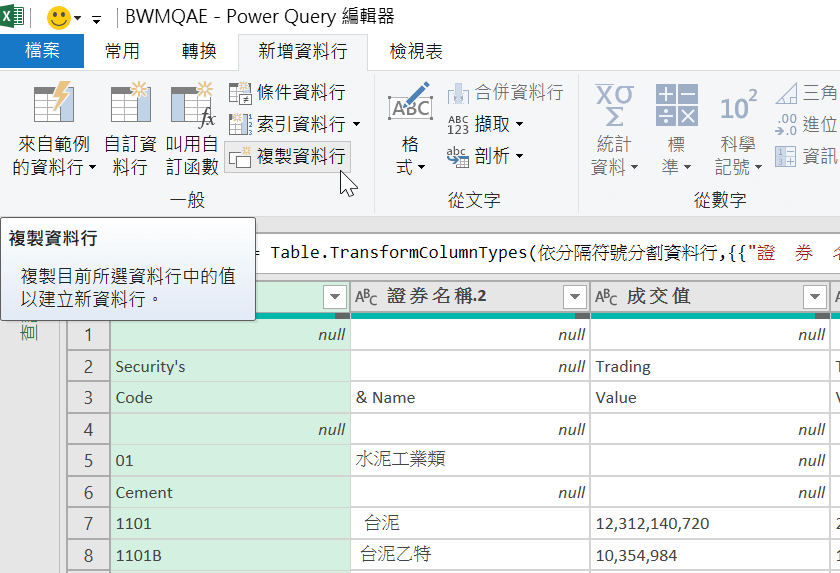This screenshot has width=840, height=573.
Task: Click 統計資料 statistics icon
Action: [614, 104]
